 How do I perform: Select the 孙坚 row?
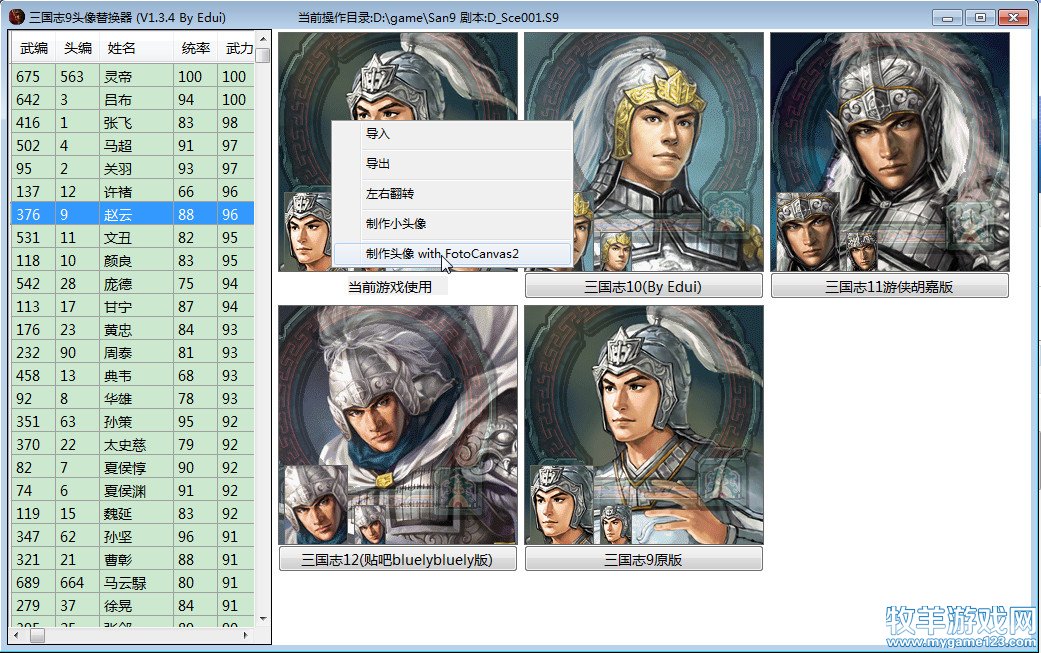pos(133,536)
